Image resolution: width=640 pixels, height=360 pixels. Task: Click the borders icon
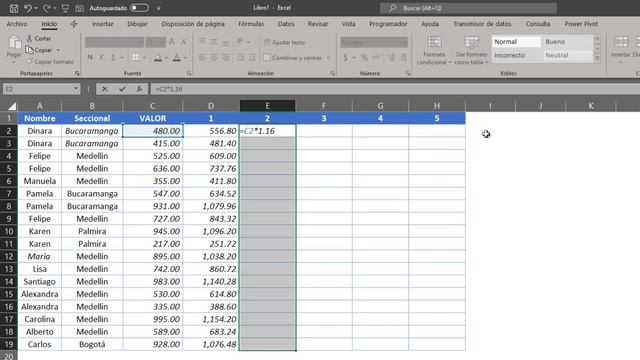136,58
